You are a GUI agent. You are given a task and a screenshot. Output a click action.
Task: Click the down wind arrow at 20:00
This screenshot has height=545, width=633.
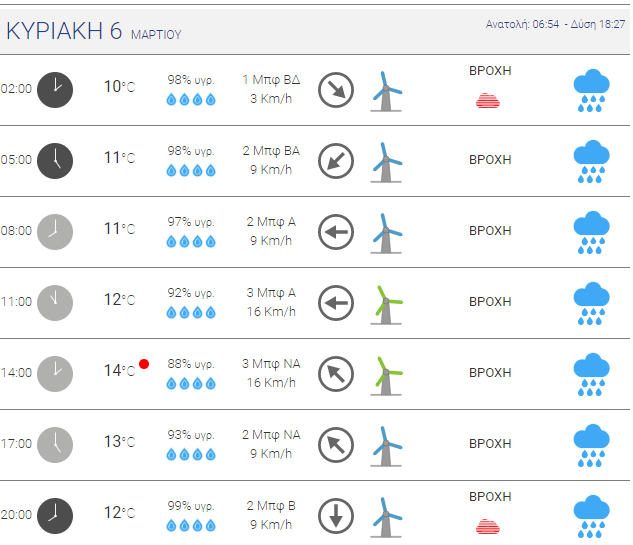pyautogui.click(x=336, y=516)
